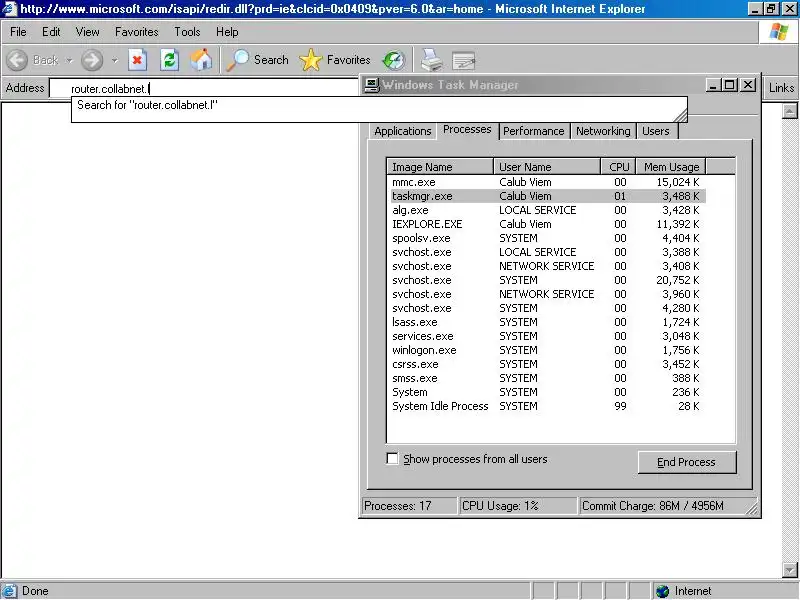Select the mmc.exe process row
Screen dimensions: 800x600
pos(548,182)
